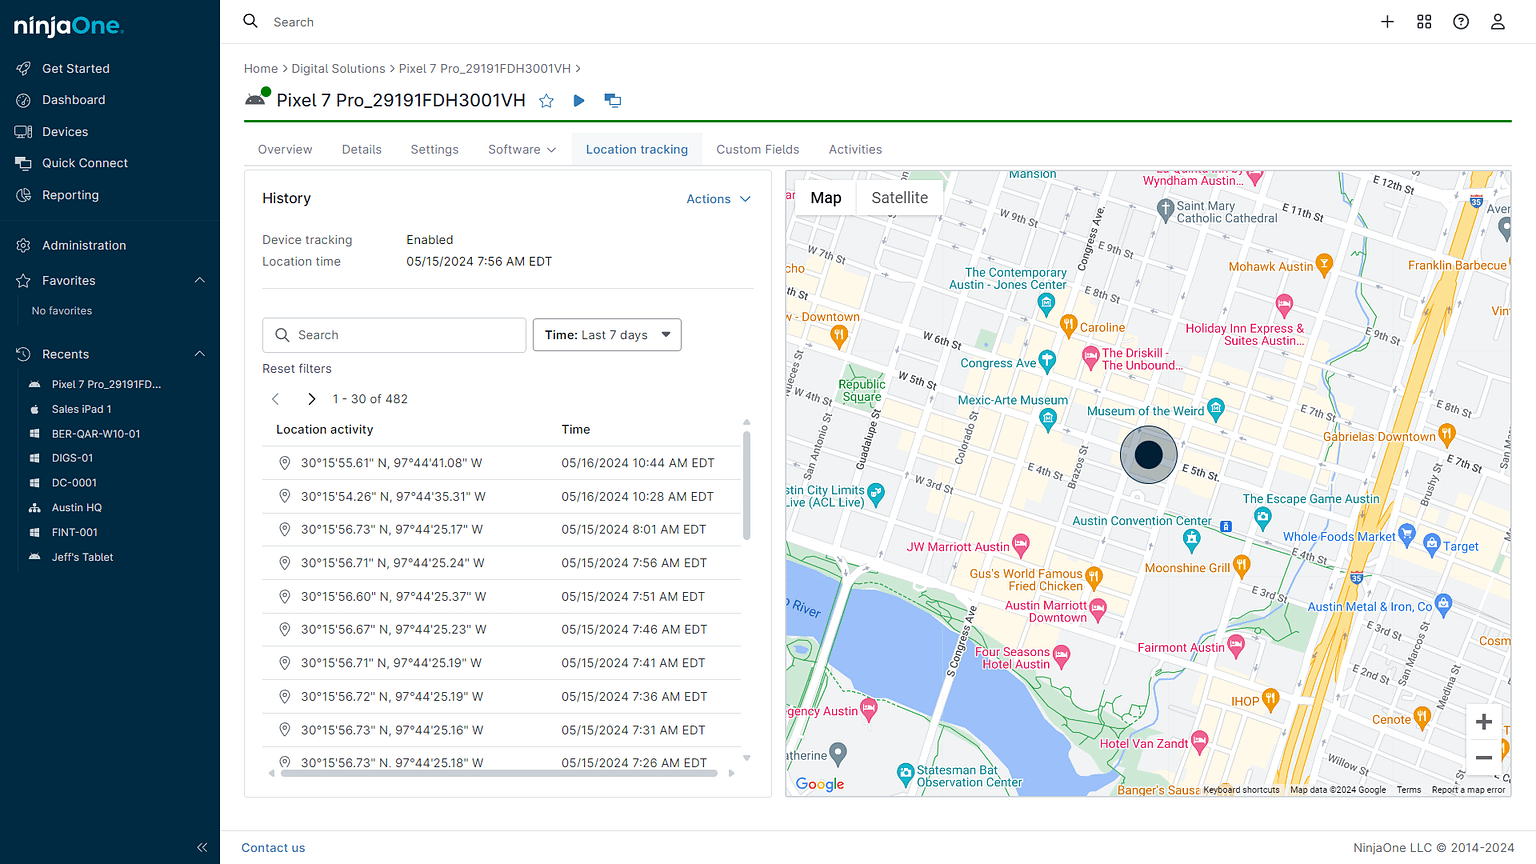Switch map to Satellite view
The image size is (1536, 864).
(x=899, y=198)
